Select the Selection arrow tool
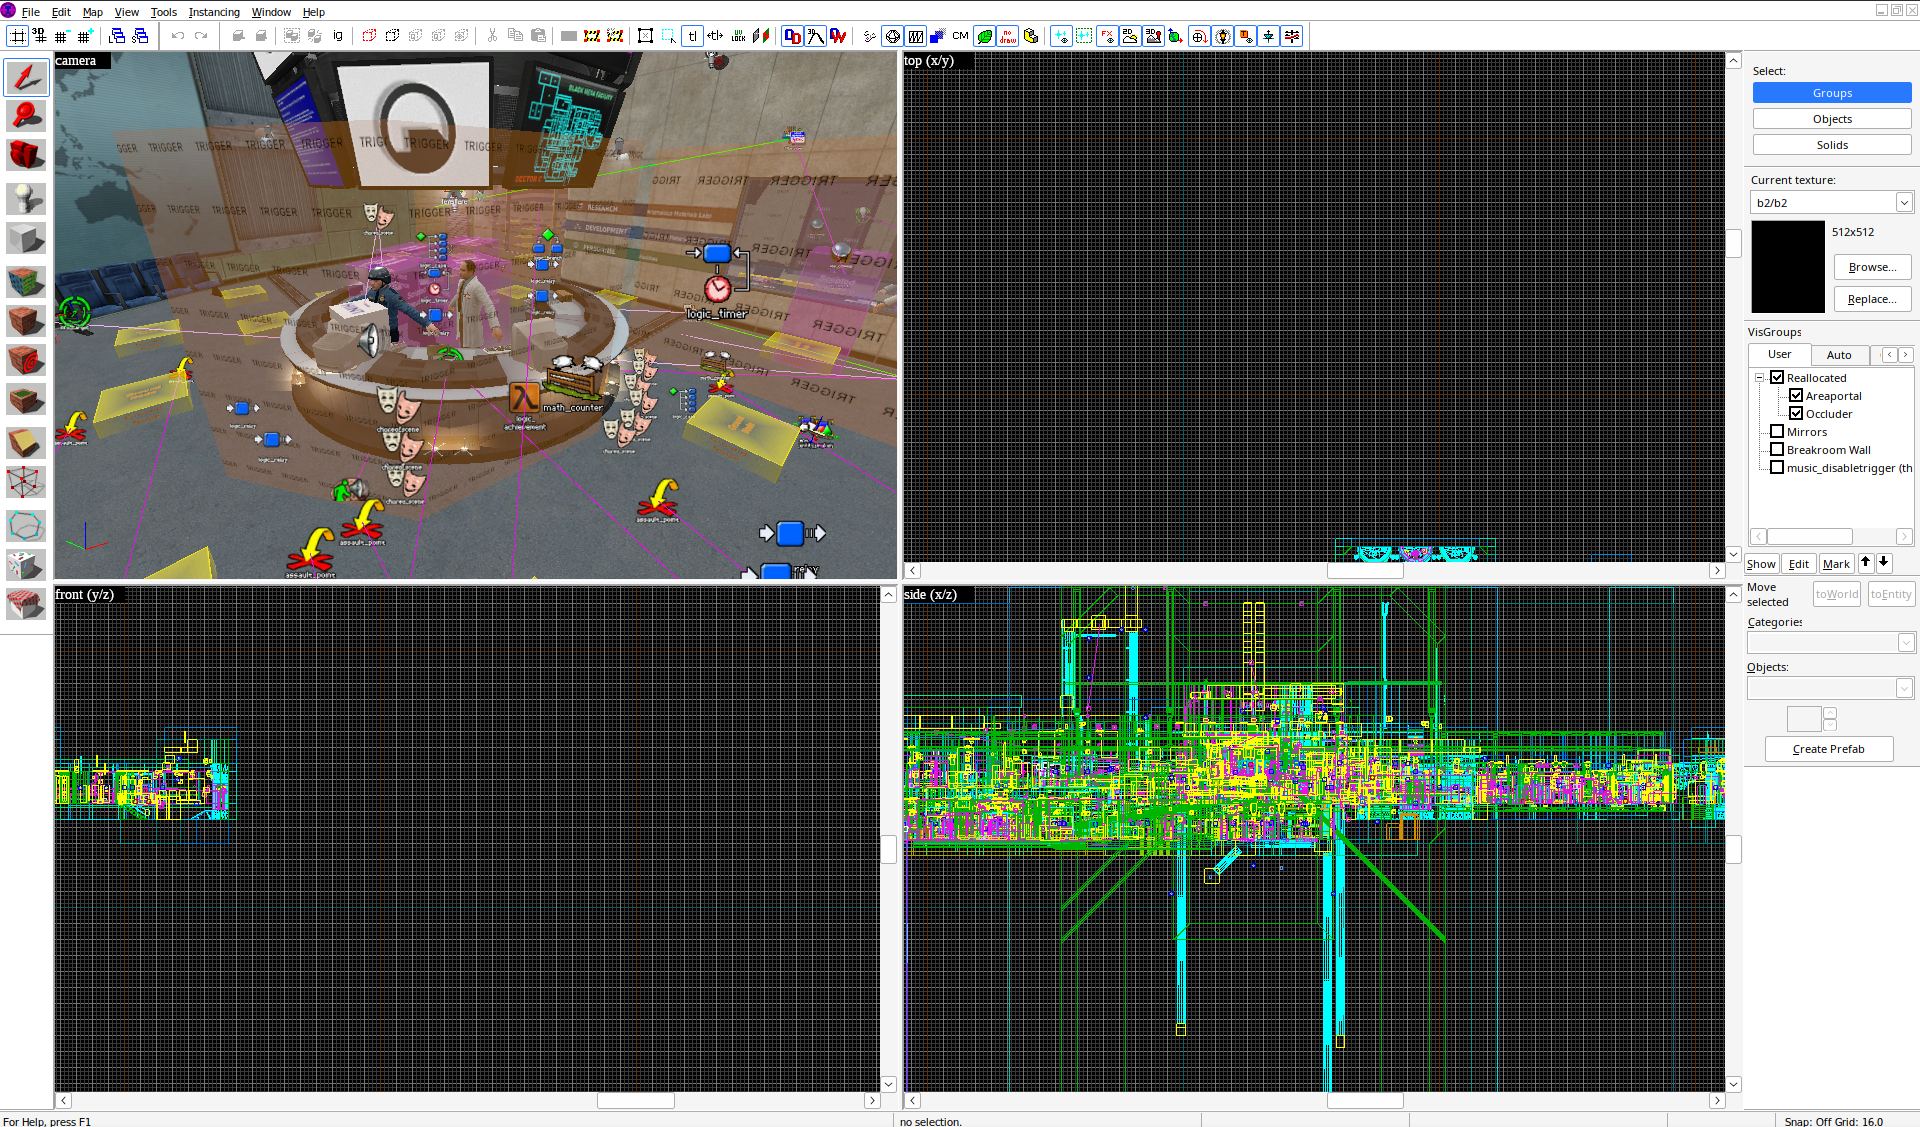Screen dimensions: 1920x1127 coord(26,77)
